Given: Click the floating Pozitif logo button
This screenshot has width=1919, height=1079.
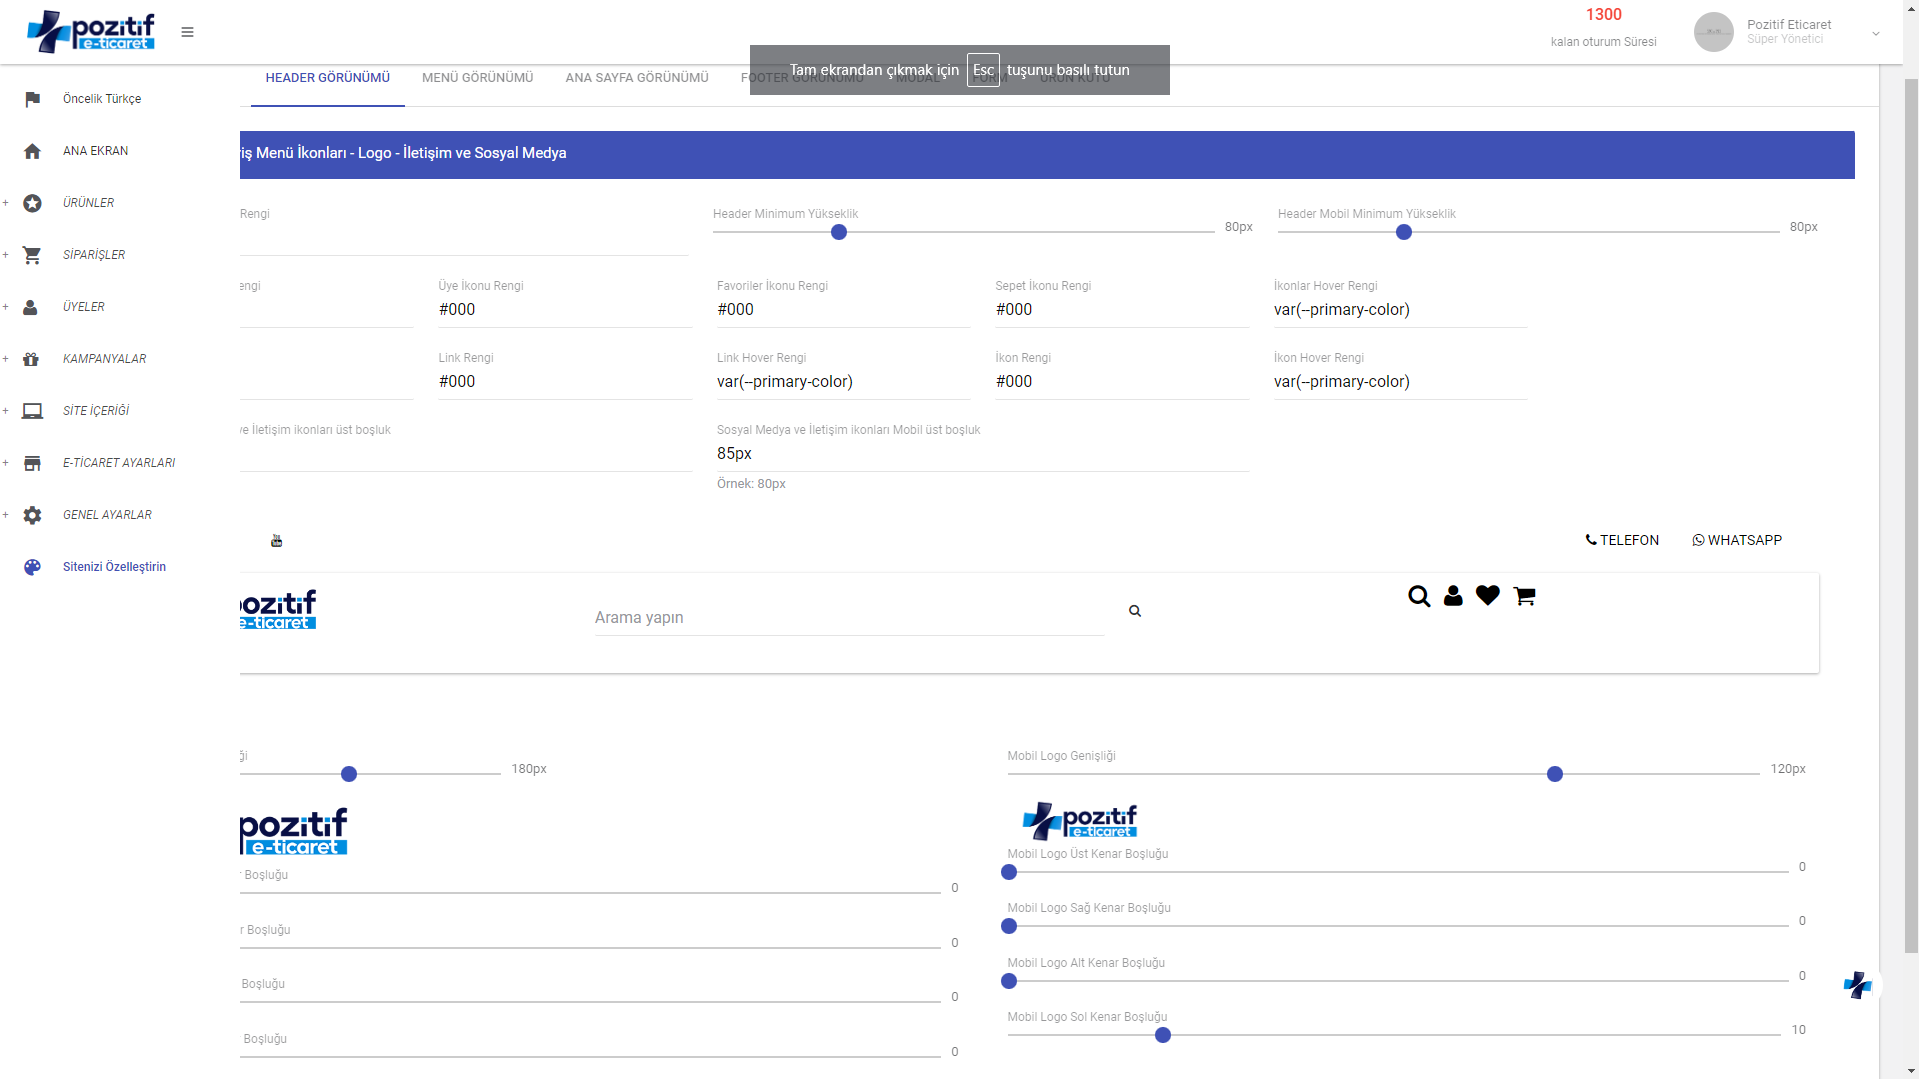Looking at the screenshot, I should click(x=1857, y=985).
